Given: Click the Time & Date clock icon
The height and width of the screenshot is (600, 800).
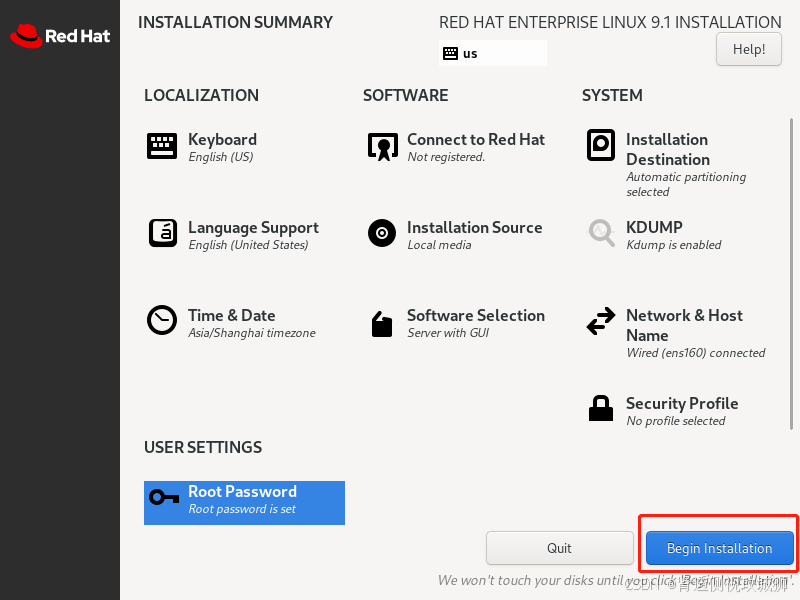Looking at the screenshot, I should (x=162, y=320).
